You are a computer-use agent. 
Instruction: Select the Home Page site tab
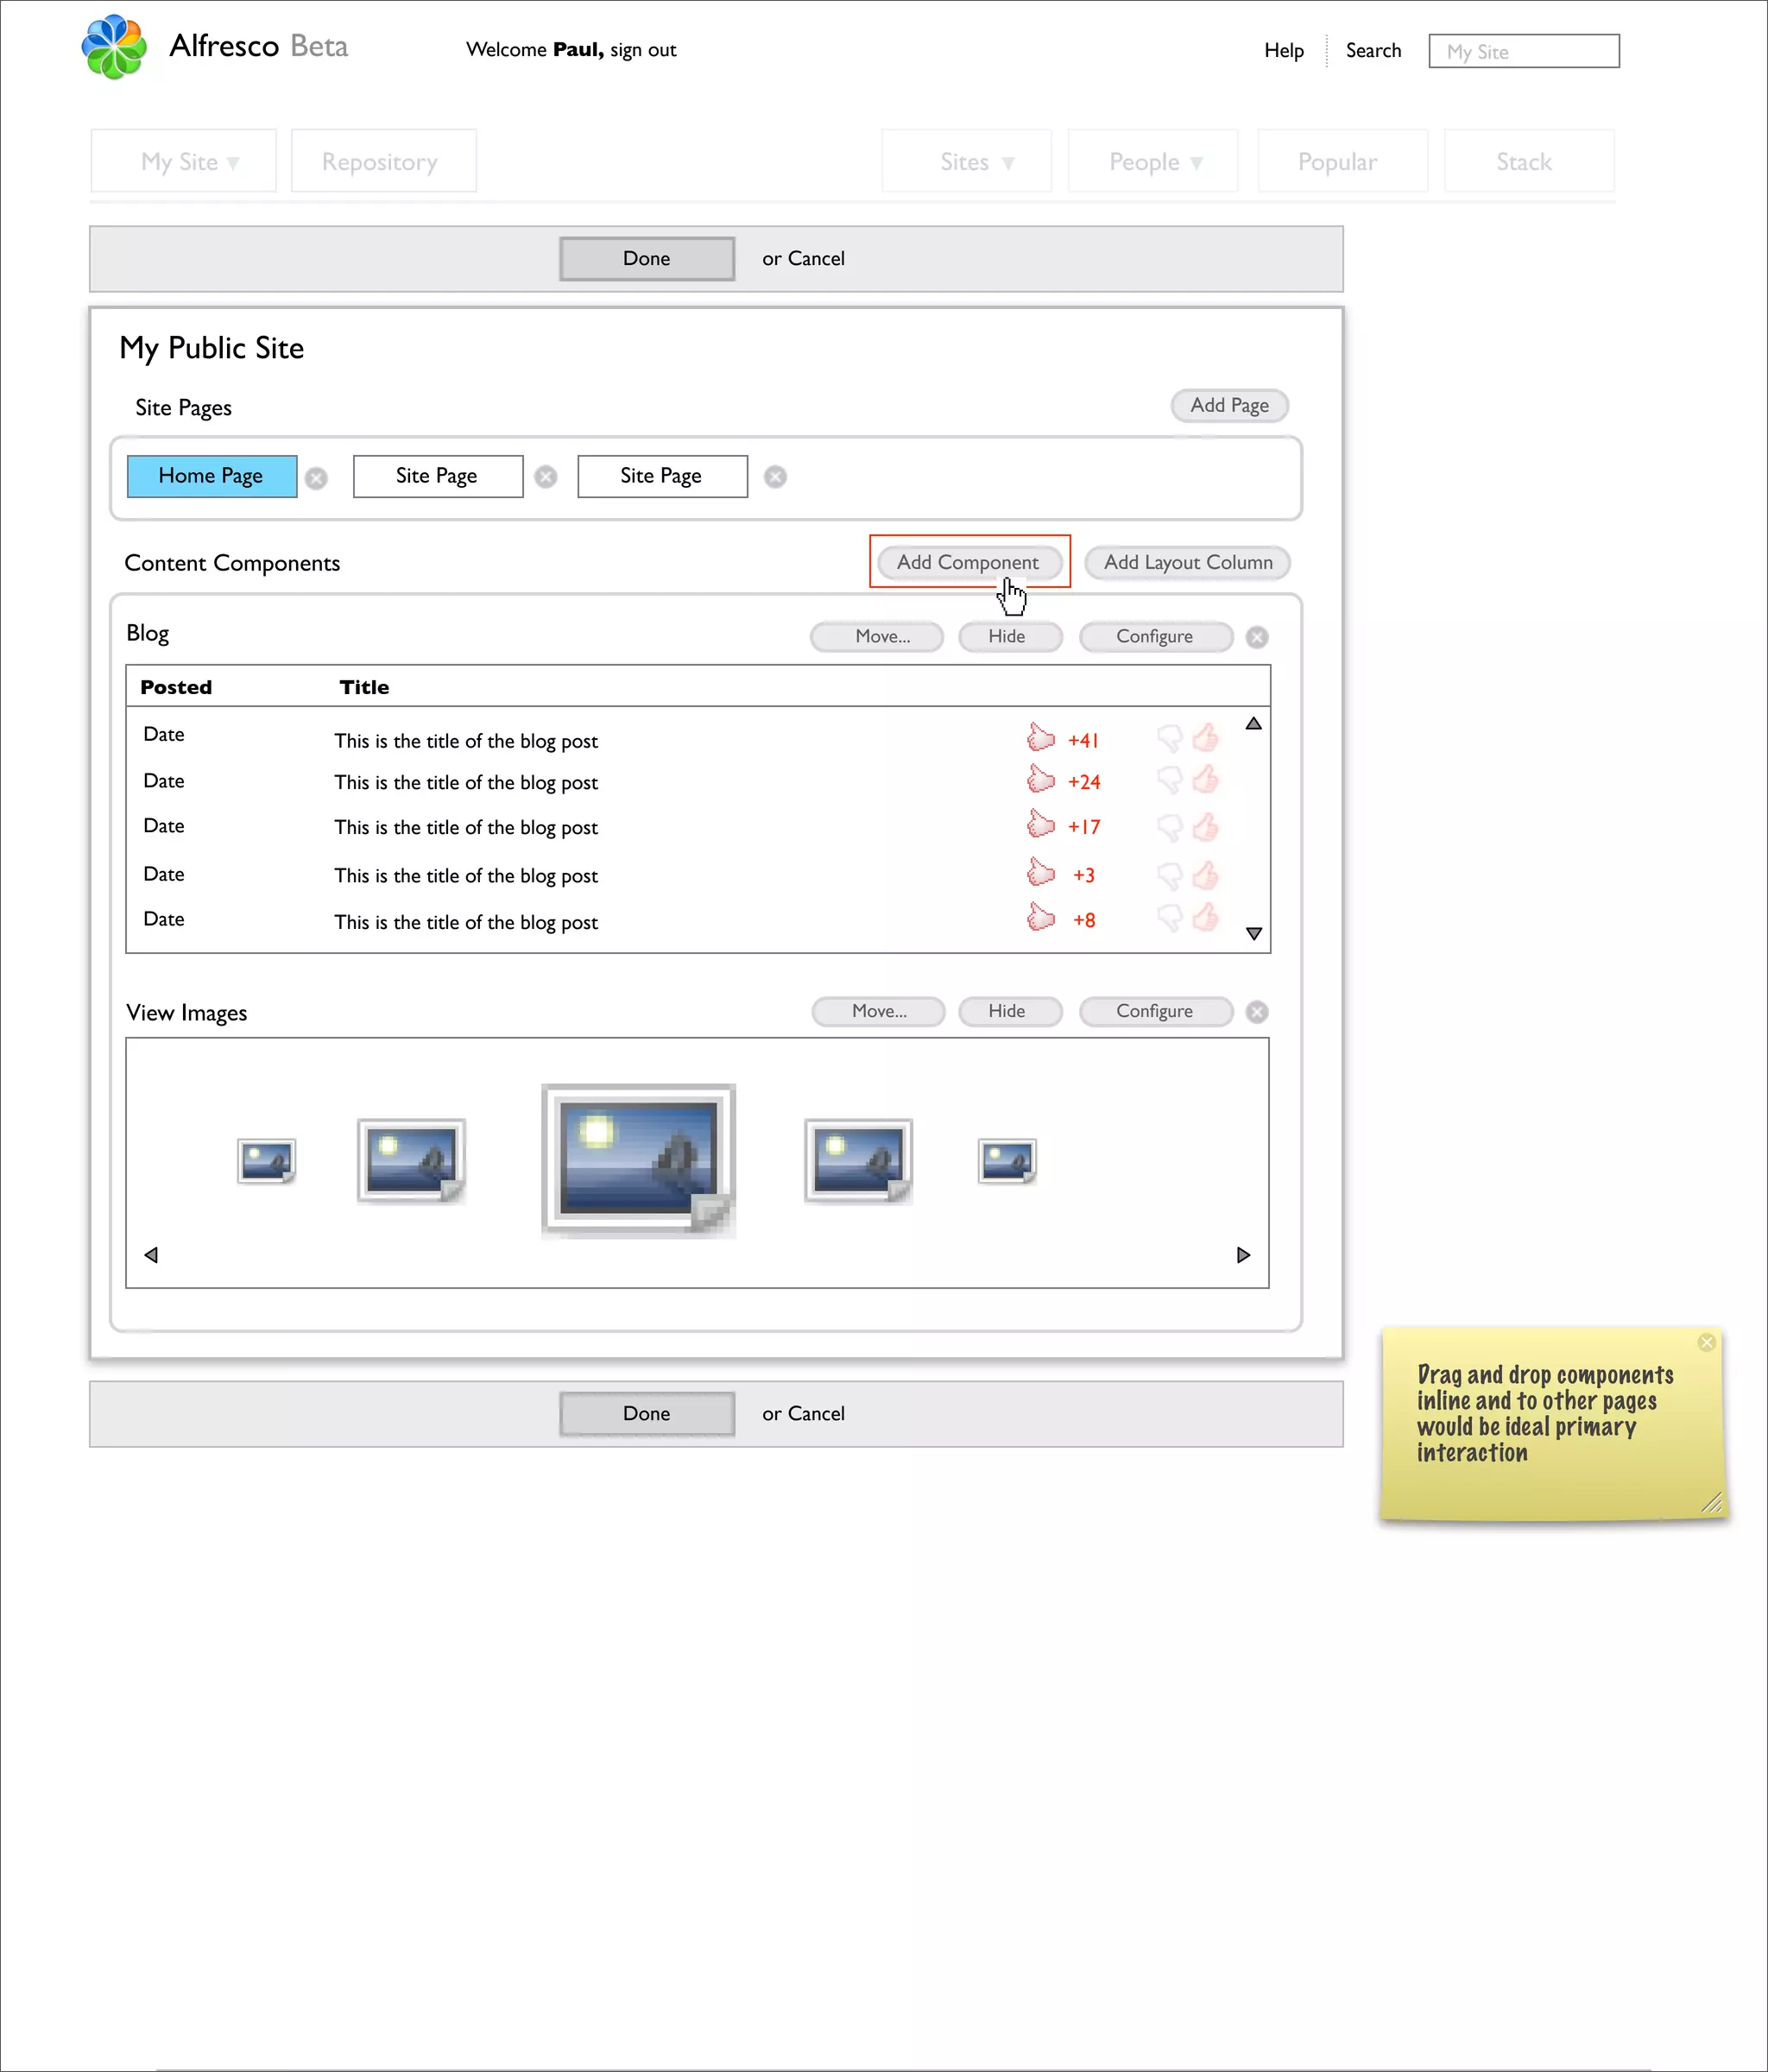[212, 476]
